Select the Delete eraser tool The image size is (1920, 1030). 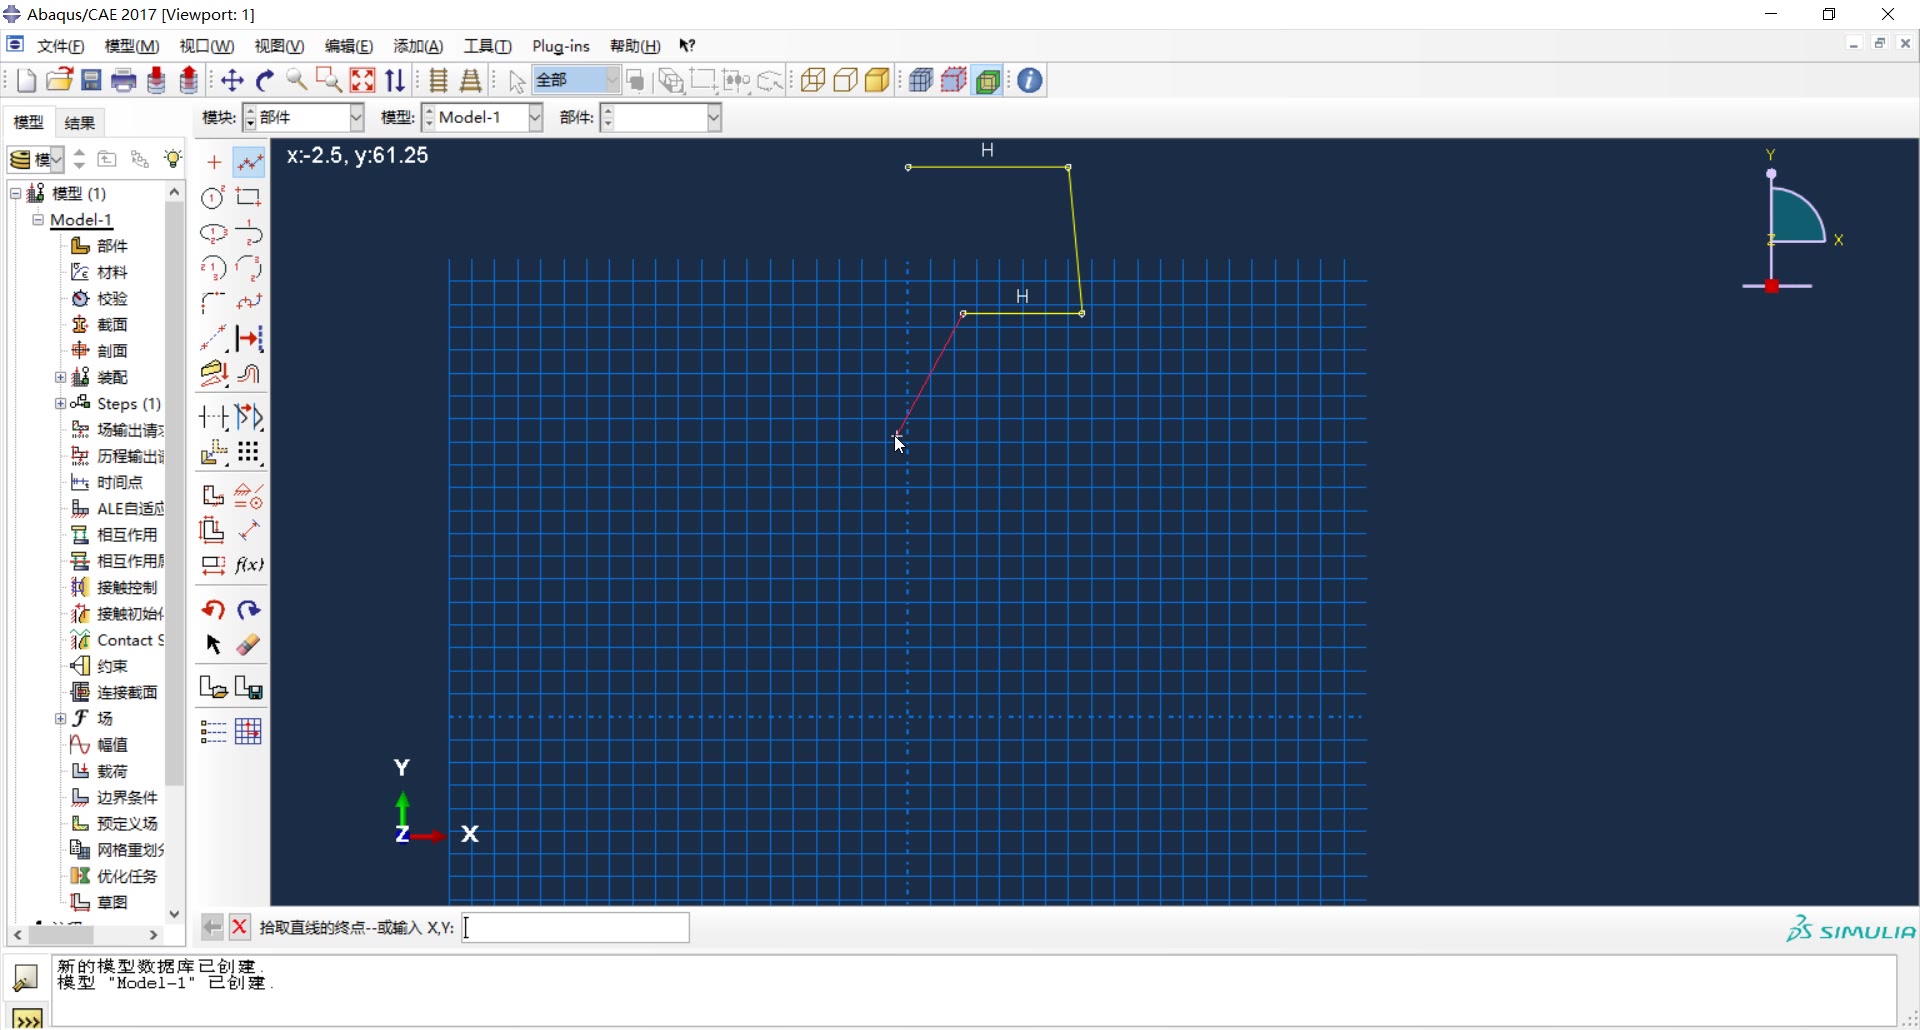[x=249, y=645]
